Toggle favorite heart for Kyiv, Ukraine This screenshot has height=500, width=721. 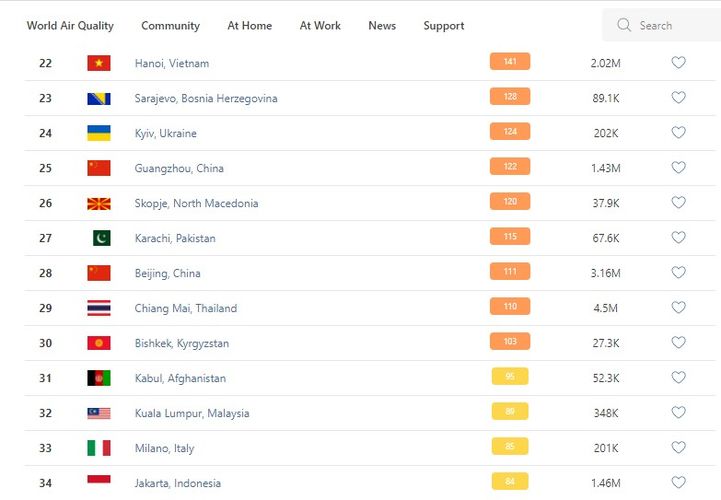pos(678,133)
